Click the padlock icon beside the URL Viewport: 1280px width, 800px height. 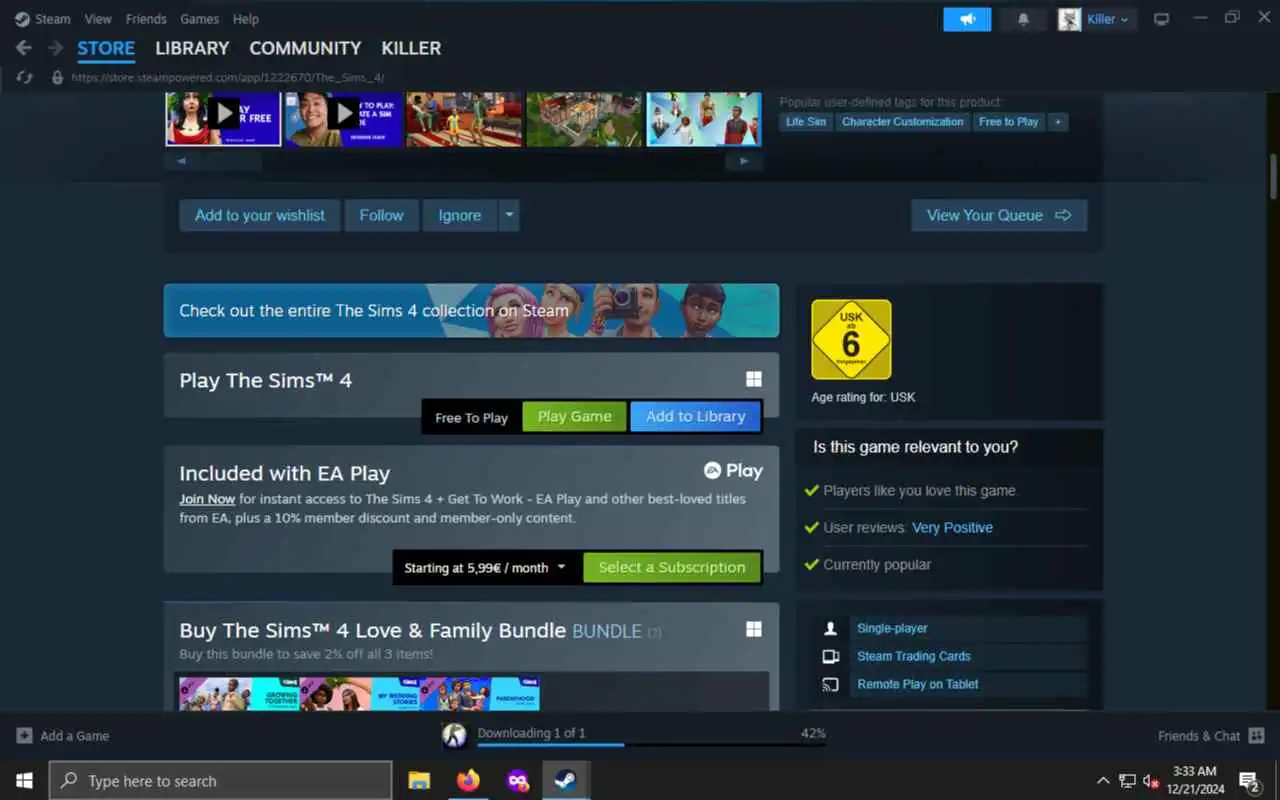tap(57, 77)
